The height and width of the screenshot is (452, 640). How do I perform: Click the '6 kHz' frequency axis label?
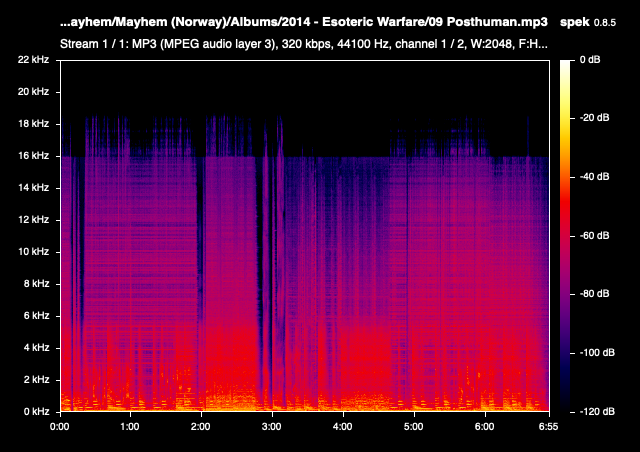click(36, 316)
